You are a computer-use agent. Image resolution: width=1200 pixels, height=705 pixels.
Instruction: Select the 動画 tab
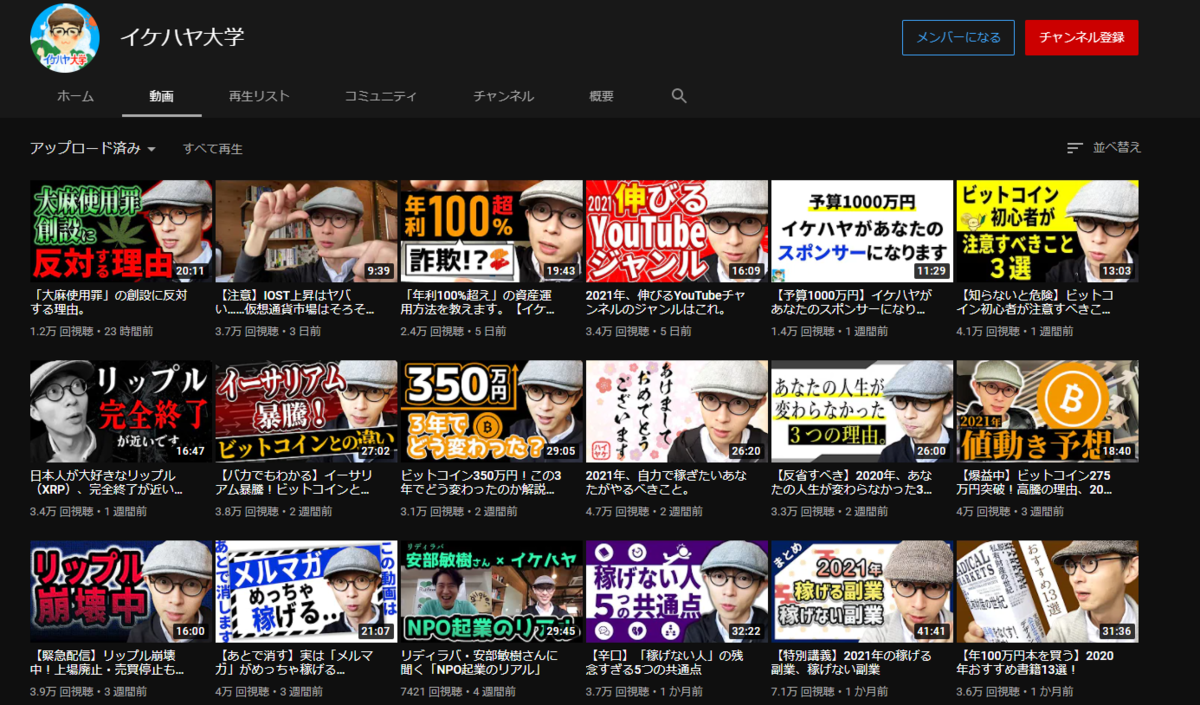point(162,97)
